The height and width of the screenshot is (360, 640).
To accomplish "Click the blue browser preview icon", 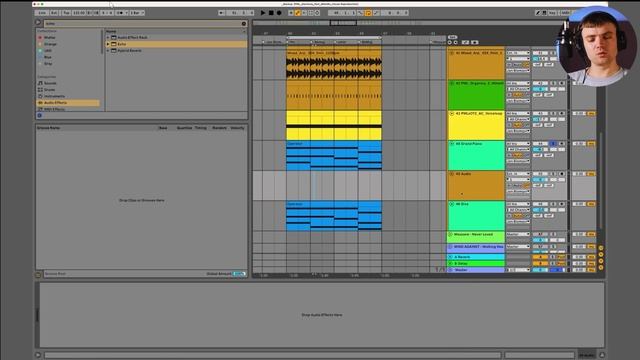I will click(x=40, y=116).
